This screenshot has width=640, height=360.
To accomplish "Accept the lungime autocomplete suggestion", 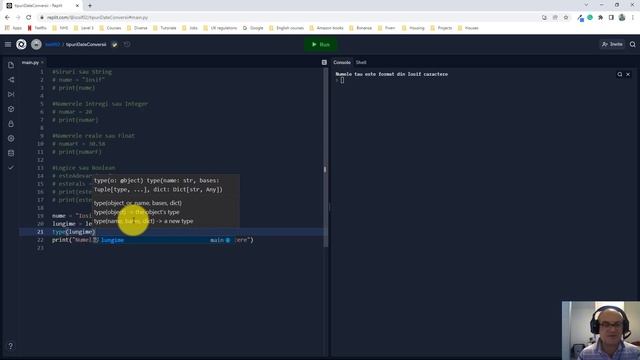I will click(x=163, y=240).
